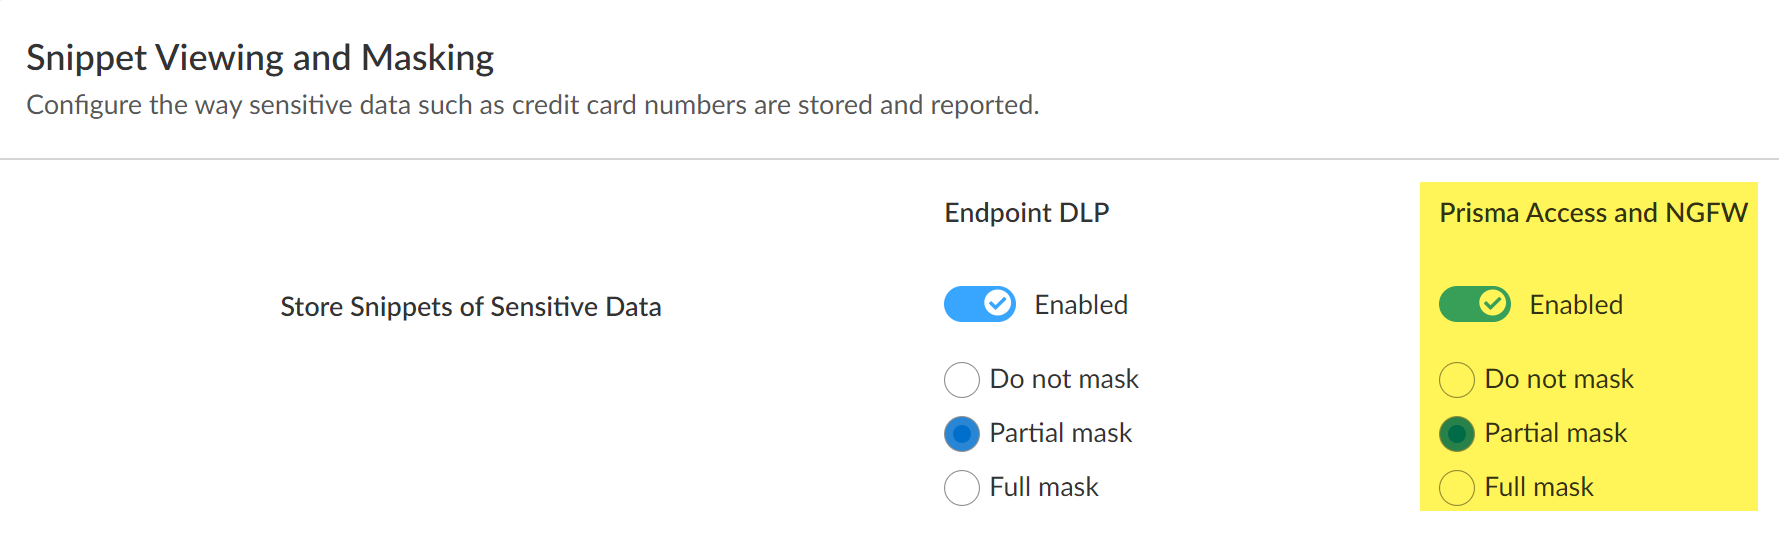Click 'Full mask' label text under Prisma Access
This screenshot has height=539, width=1779.
point(1538,487)
